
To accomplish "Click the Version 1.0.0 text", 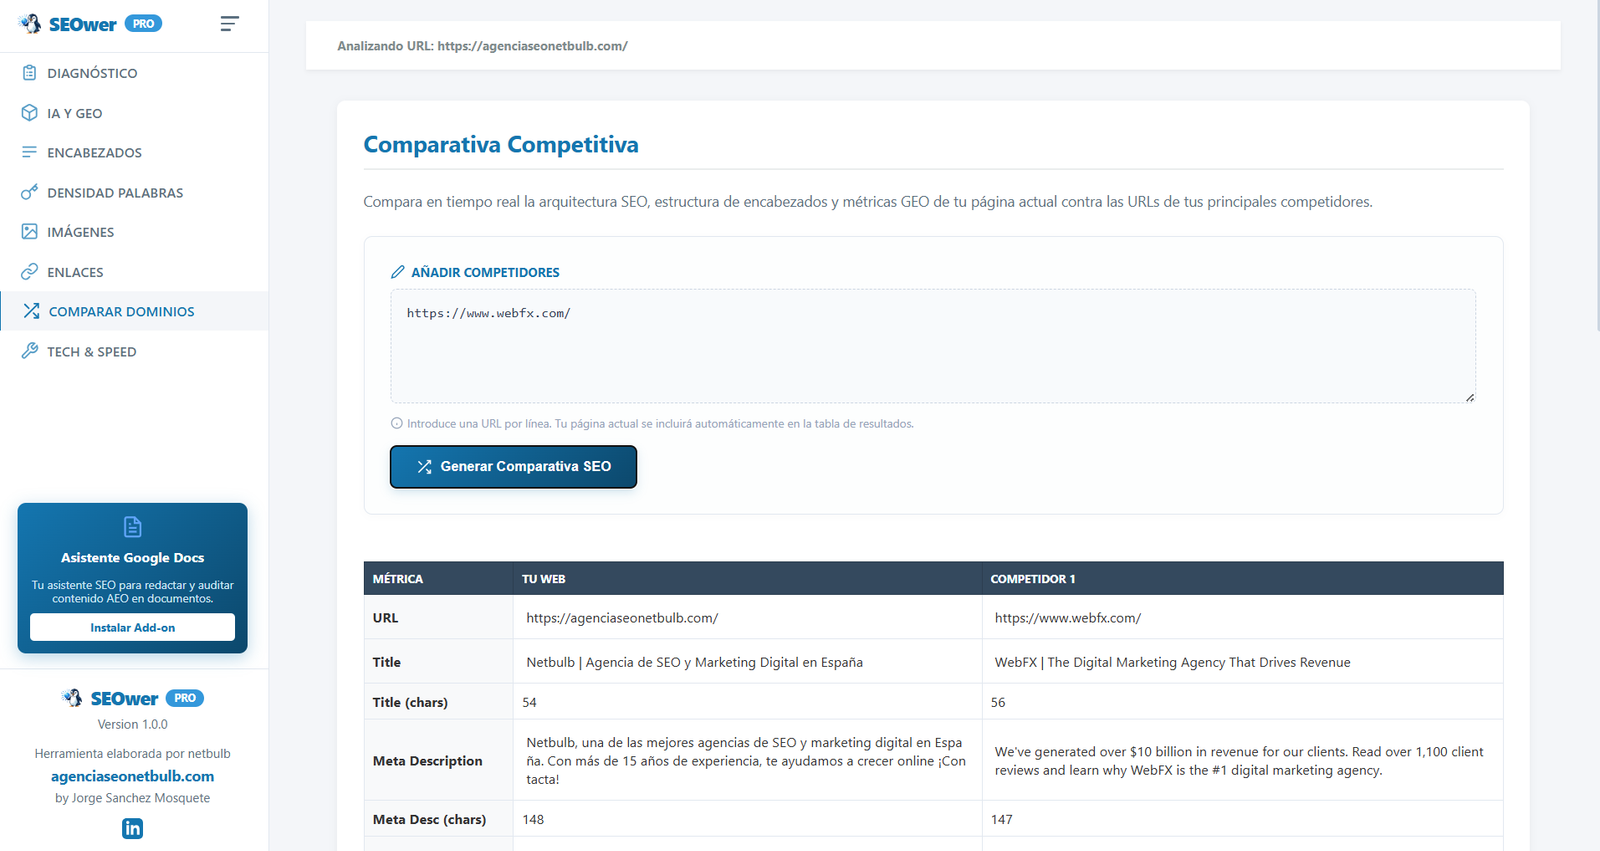I will point(133,724).
